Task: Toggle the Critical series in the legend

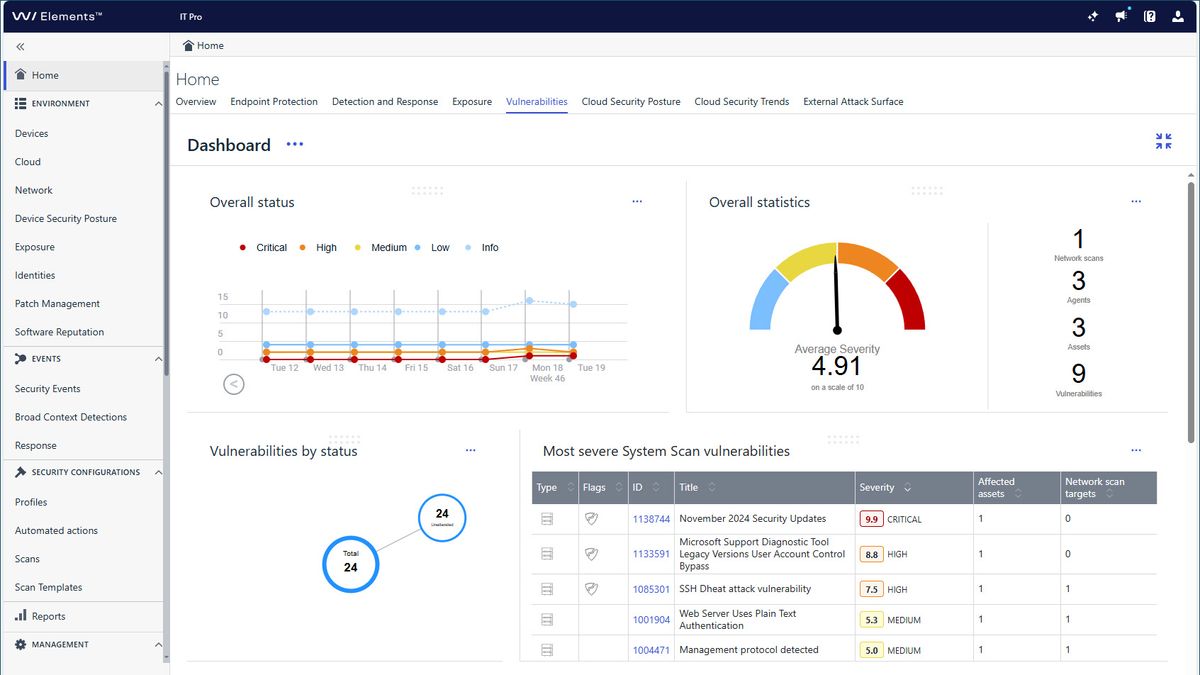Action: point(263,247)
